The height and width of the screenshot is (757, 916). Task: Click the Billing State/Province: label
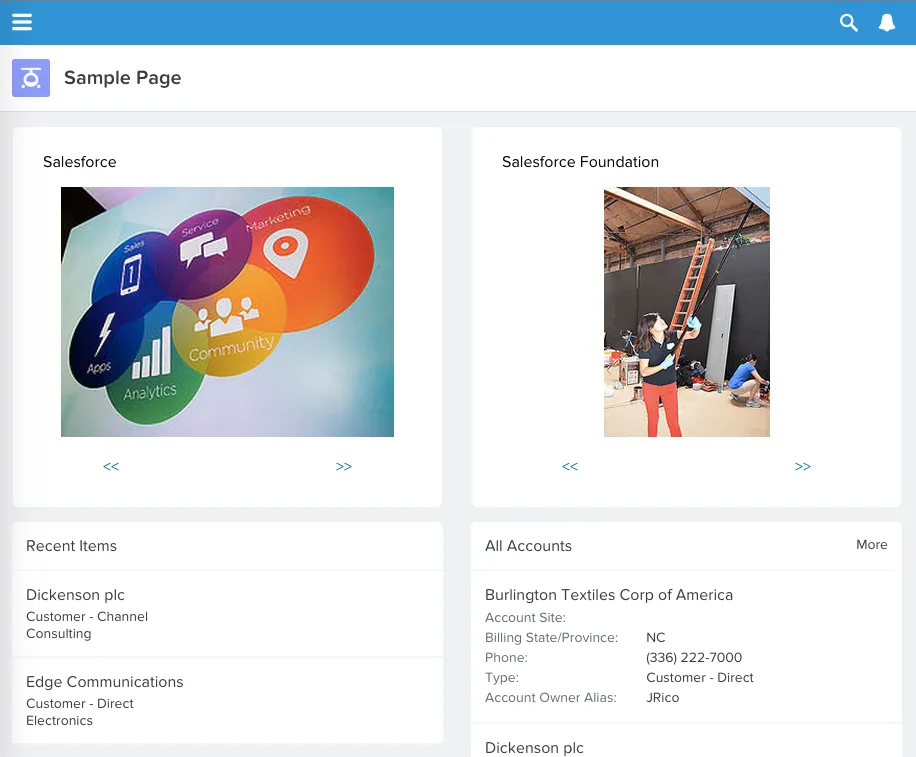click(551, 638)
